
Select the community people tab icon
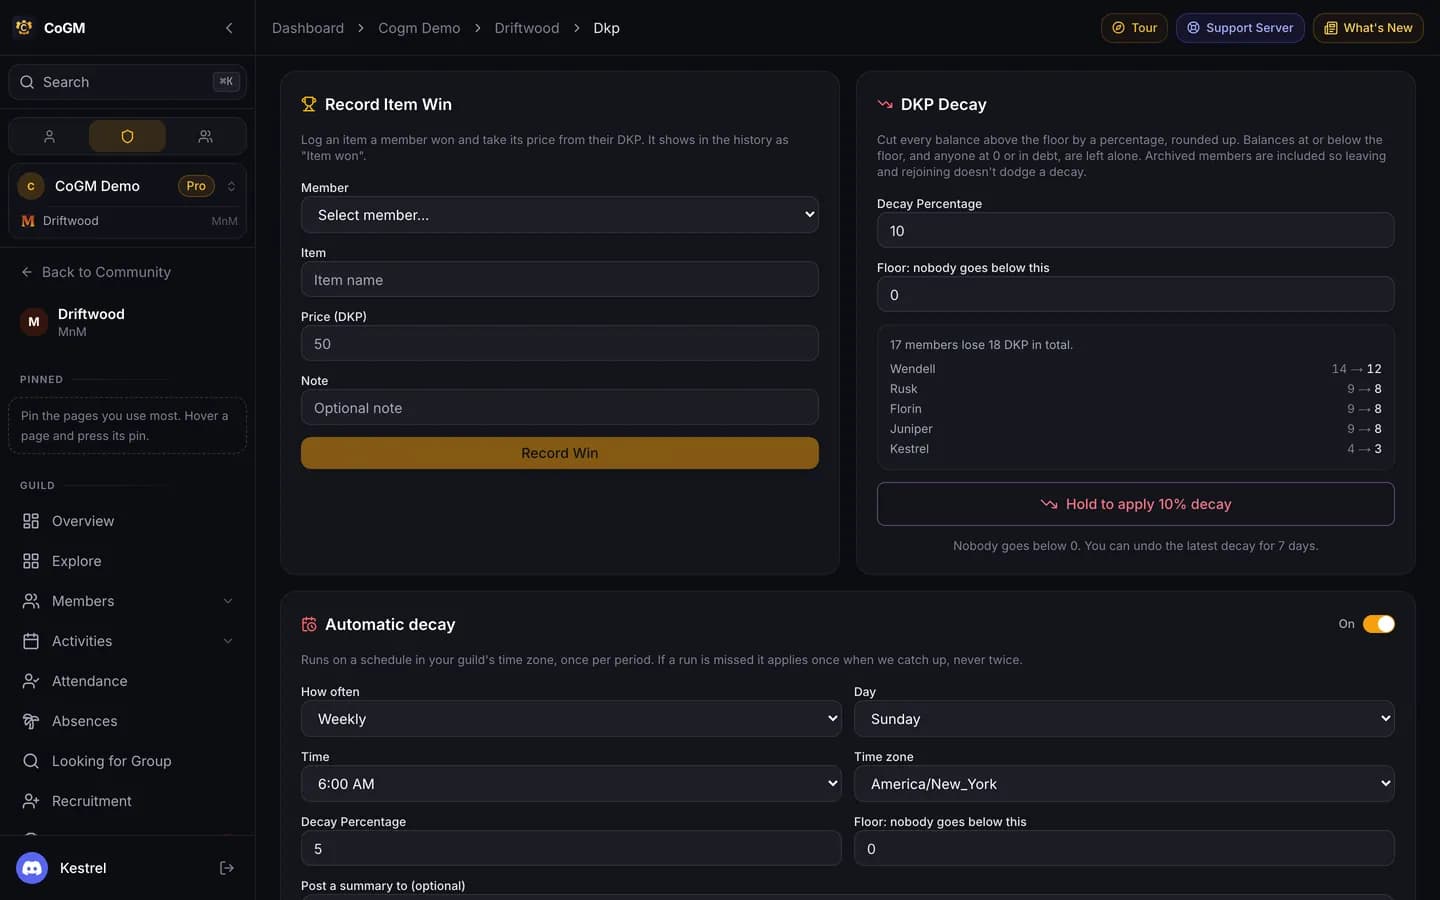click(205, 136)
